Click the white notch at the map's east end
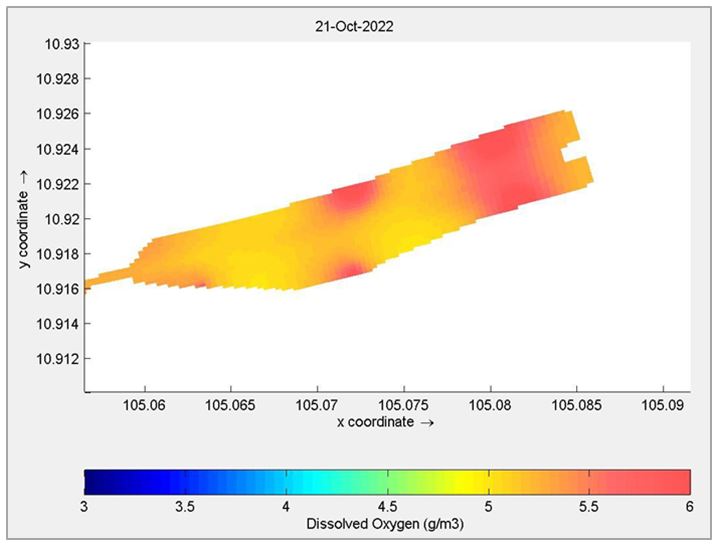 pyautogui.click(x=573, y=154)
